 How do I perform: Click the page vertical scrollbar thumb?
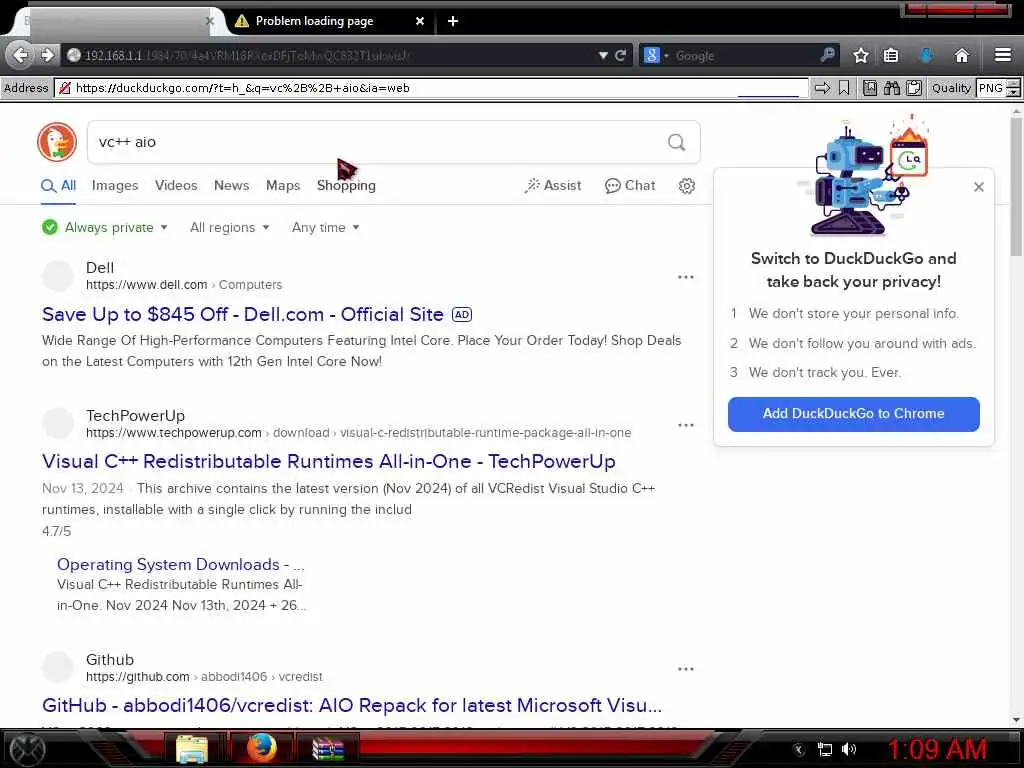(x=1016, y=189)
